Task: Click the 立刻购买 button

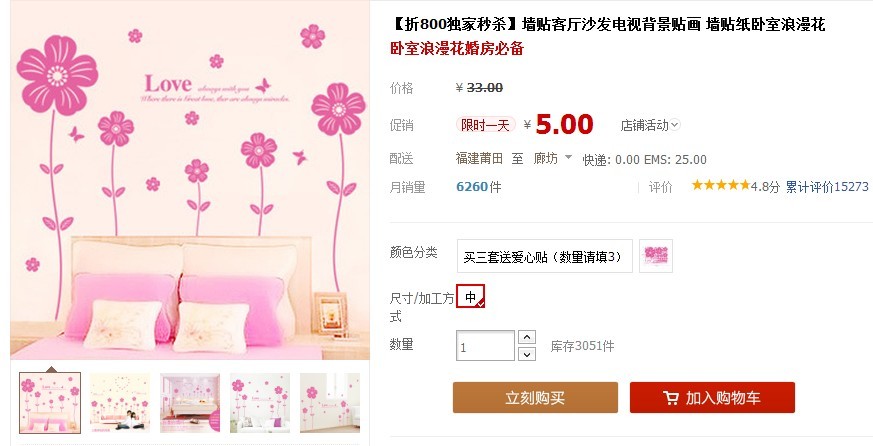Action: click(x=535, y=398)
